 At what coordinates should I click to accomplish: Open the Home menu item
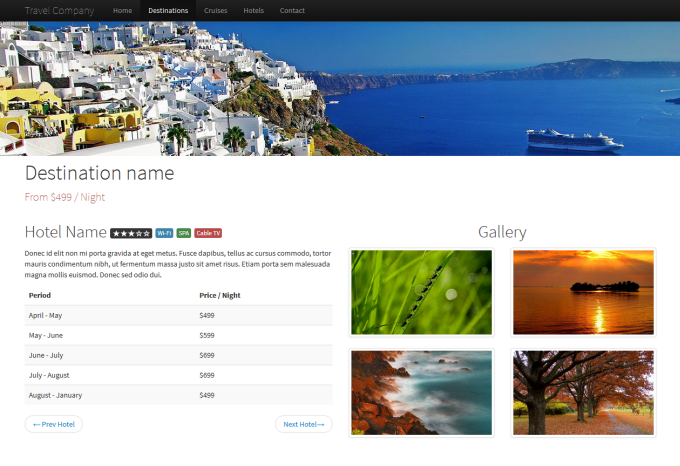tap(122, 10)
